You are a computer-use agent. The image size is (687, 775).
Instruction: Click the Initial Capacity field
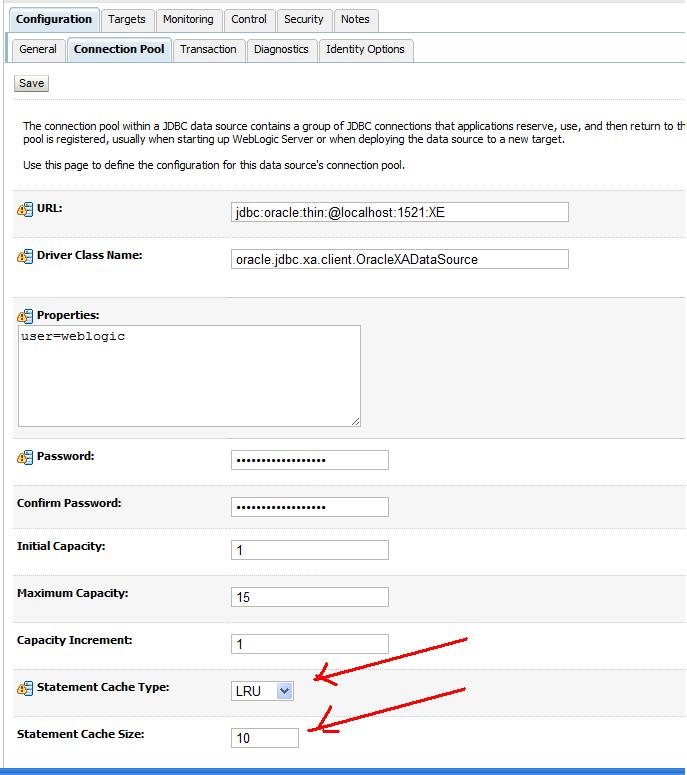(x=310, y=550)
